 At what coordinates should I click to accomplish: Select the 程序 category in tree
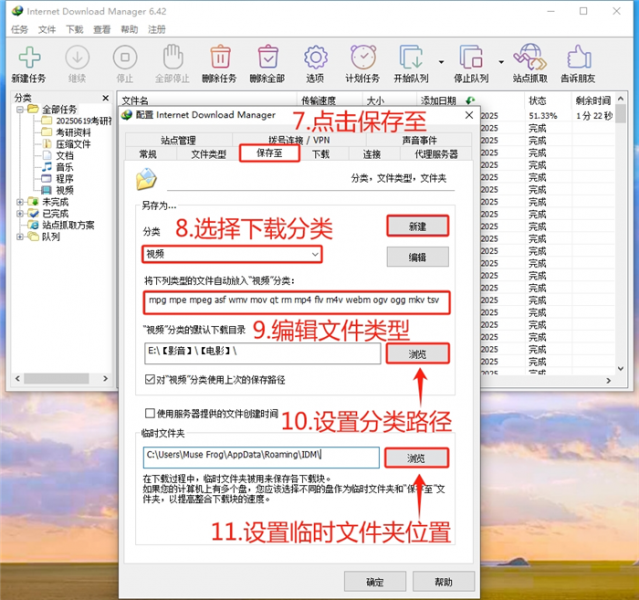[64, 179]
